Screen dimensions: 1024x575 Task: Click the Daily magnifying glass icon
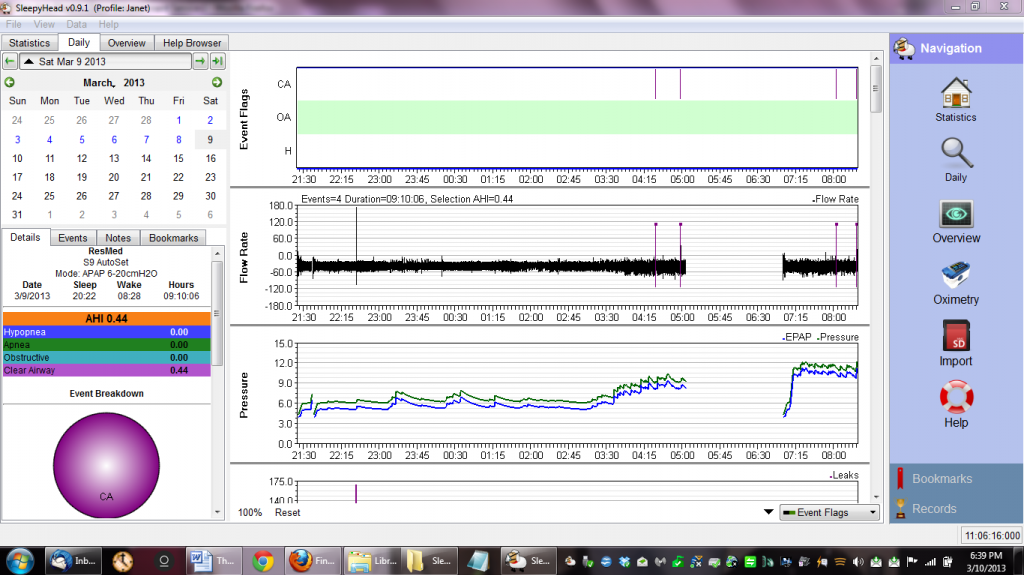[955, 155]
